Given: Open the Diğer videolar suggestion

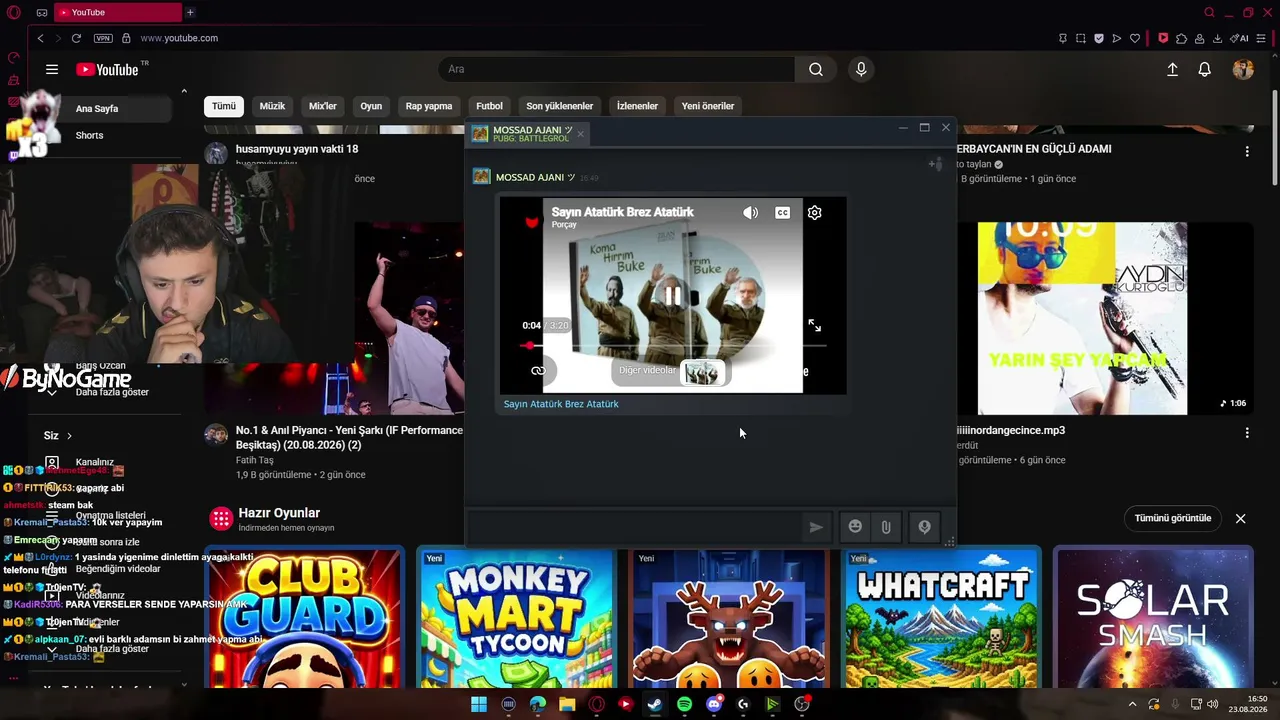Looking at the screenshot, I should click(x=671, y=372).
